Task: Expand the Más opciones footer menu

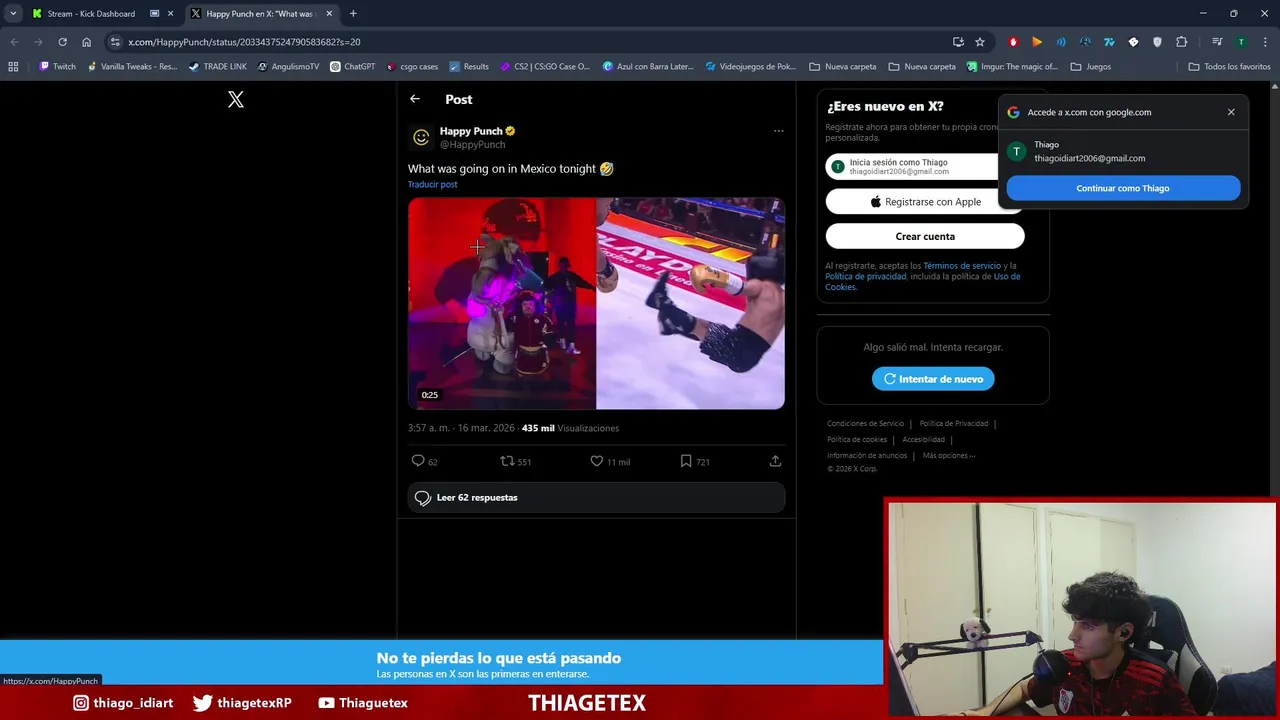Action: pos(948,456)
